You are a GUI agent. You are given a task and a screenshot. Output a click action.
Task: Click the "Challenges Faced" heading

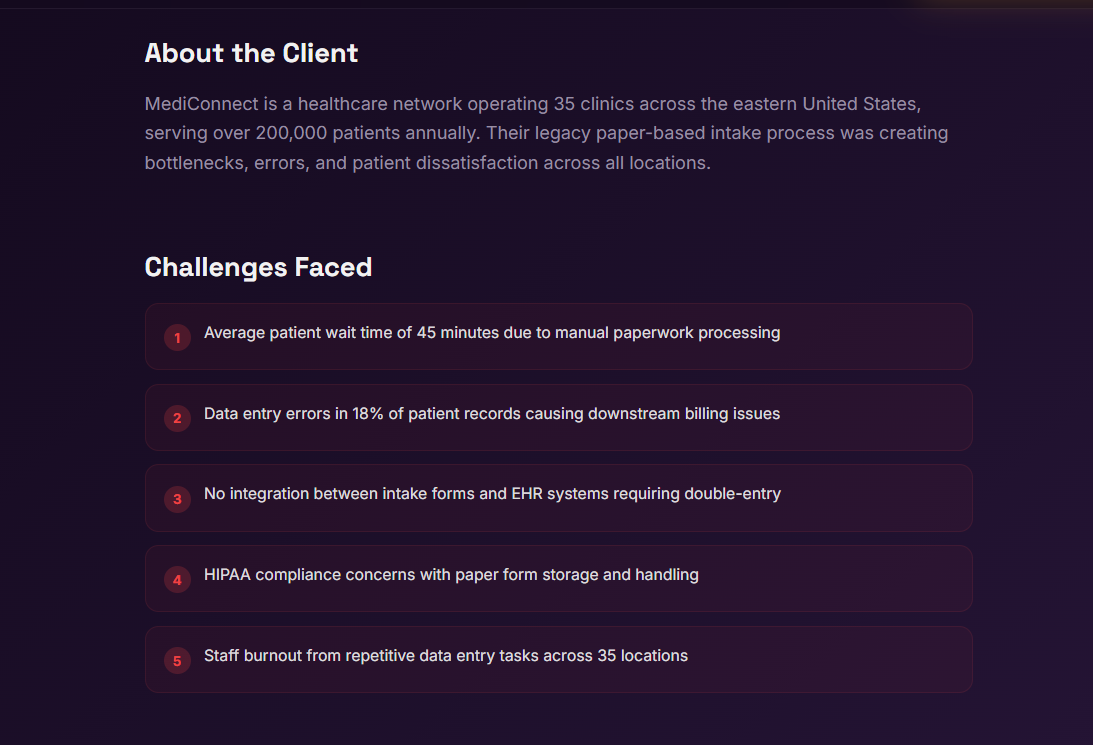coord(258,267)
